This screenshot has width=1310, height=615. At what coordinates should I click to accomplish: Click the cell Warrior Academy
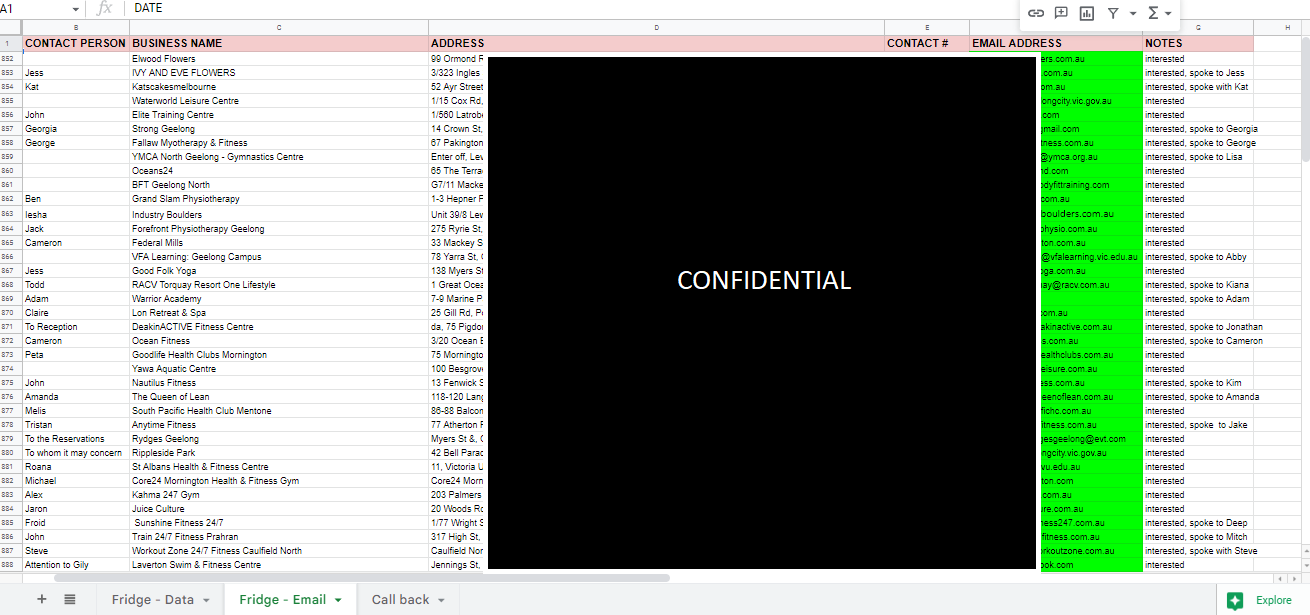tap(279, 299)
